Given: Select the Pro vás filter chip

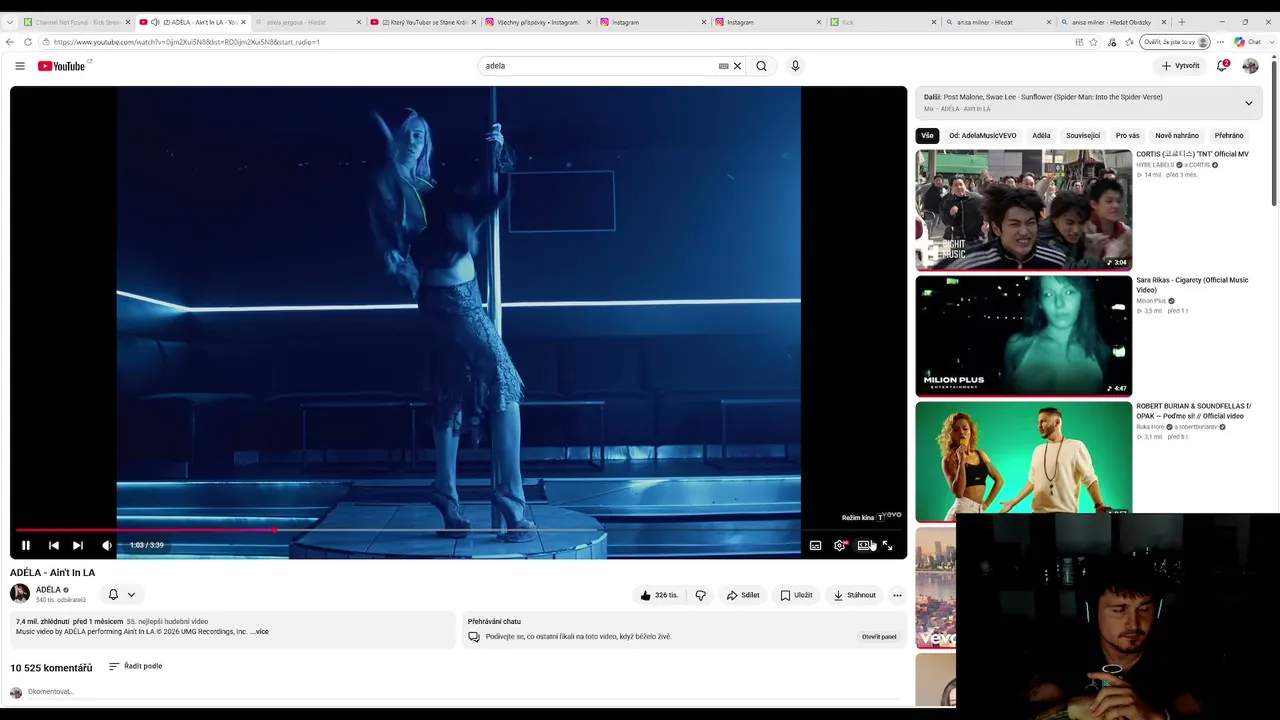Looking at the screenshot, I should 1127,136.
